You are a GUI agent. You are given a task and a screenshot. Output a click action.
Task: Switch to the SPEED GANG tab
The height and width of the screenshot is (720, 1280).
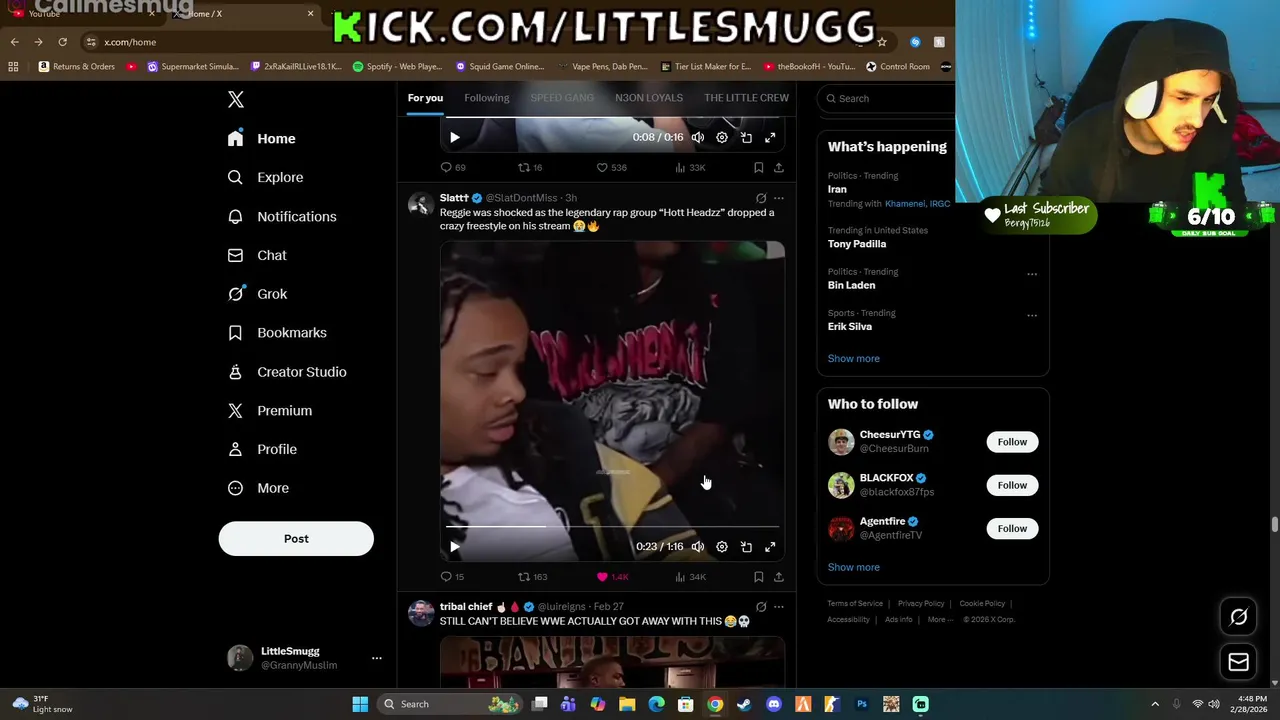562,98
